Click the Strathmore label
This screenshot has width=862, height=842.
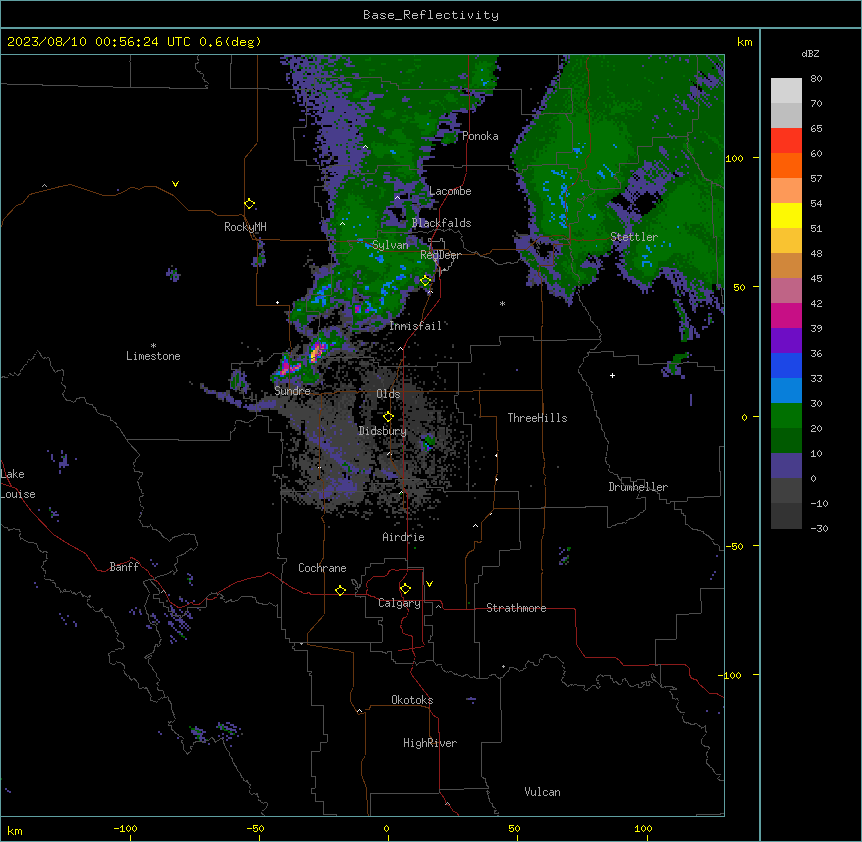(516, 608)
